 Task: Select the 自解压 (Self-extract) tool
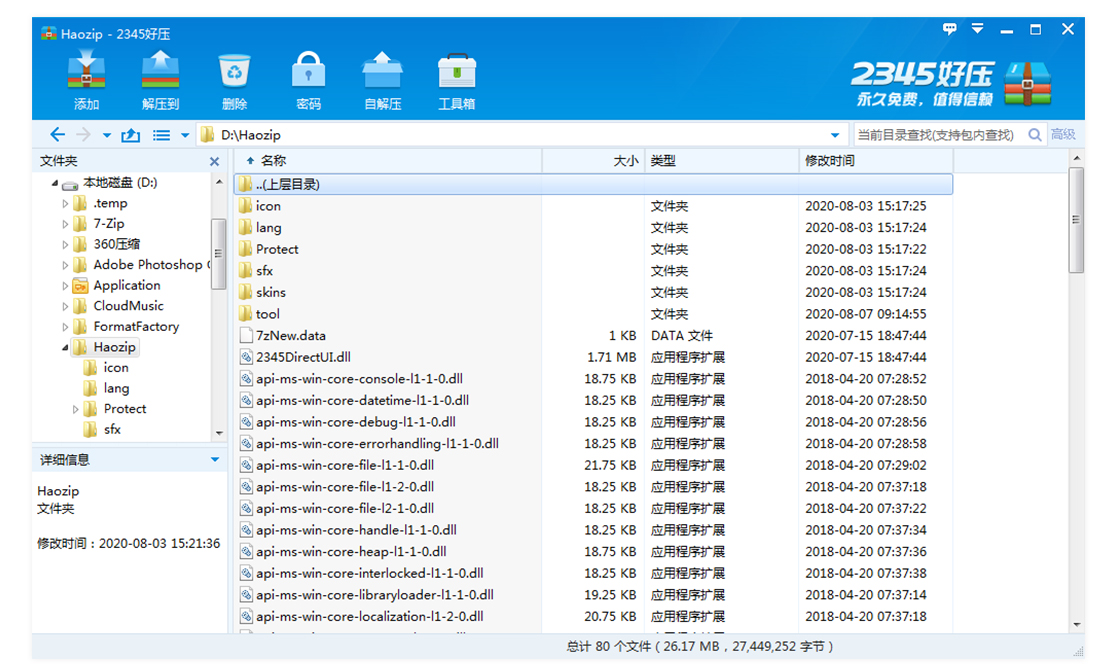(383, 79)
